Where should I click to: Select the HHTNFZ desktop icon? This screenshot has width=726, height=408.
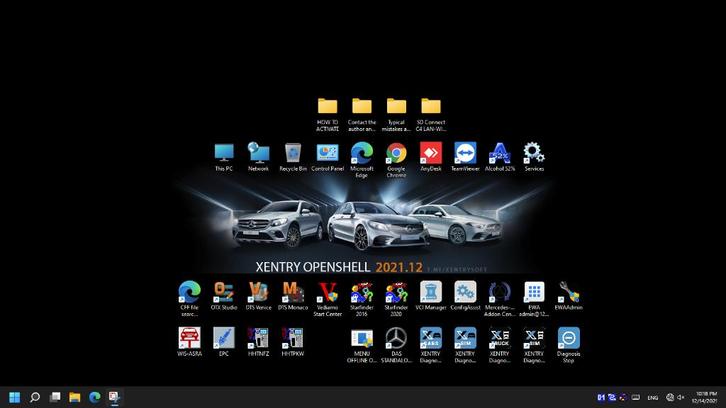point(259,338)
